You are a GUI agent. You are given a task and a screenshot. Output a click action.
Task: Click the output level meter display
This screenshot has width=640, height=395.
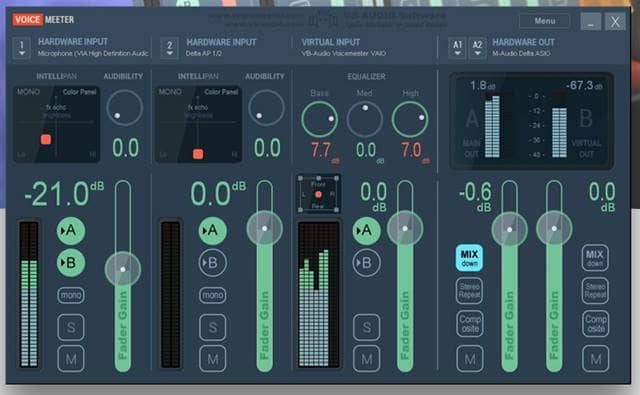pos(531,121)
